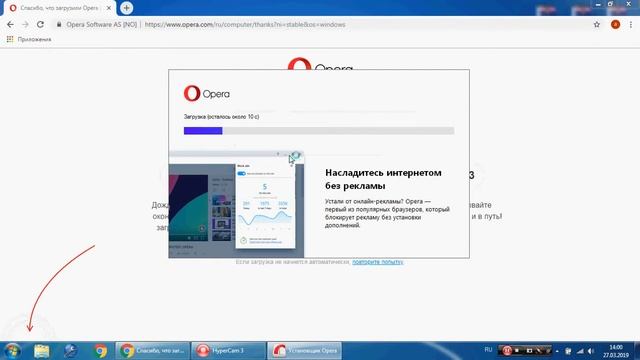The image size is (640, 360).
Task: Click the blue download progress bar
Action: pyautogui.click(x=203, y=131)
